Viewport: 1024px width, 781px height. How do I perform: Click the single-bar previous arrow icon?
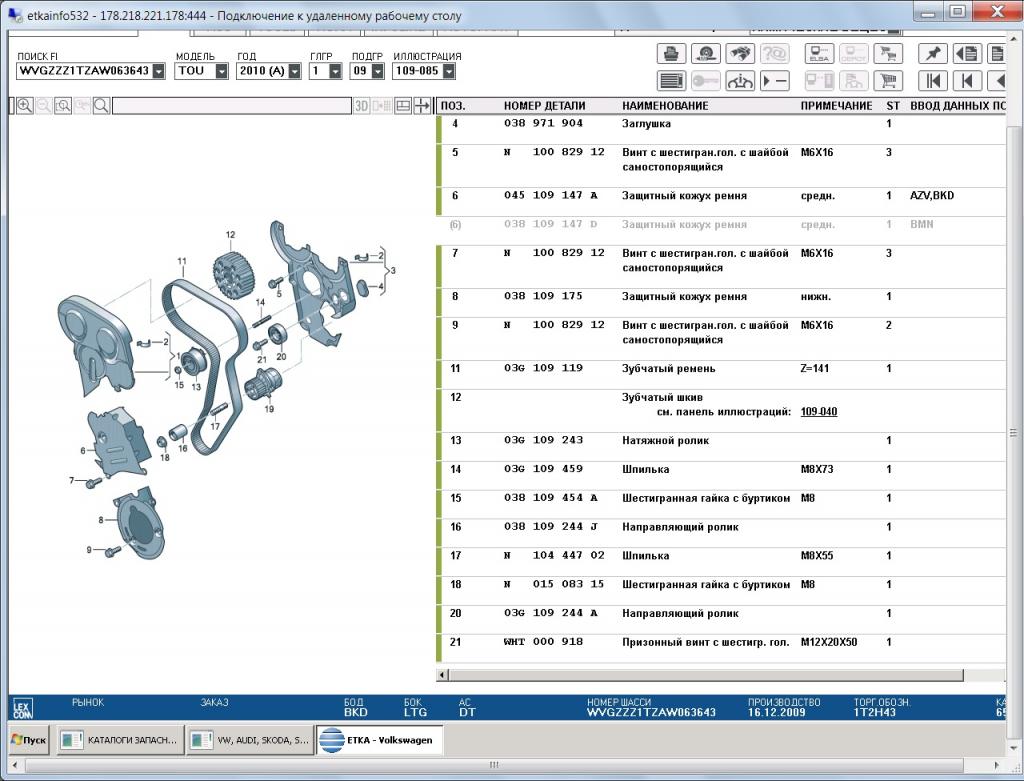point(967,81)
